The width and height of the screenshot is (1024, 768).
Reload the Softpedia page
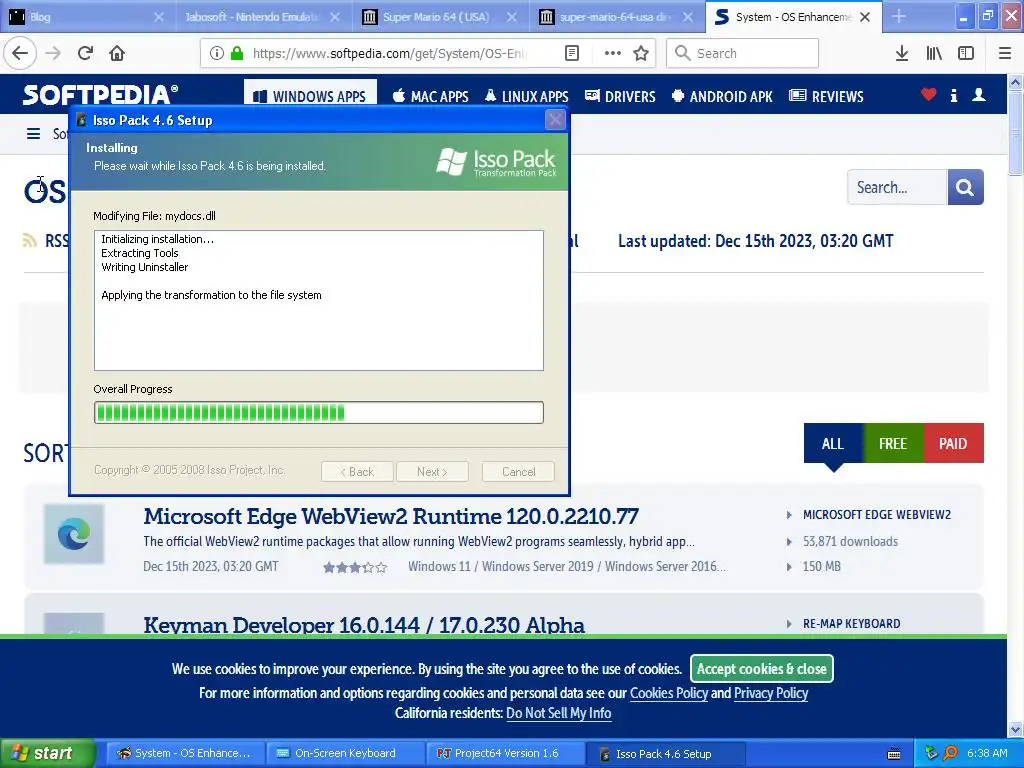[x=86, y=53]
